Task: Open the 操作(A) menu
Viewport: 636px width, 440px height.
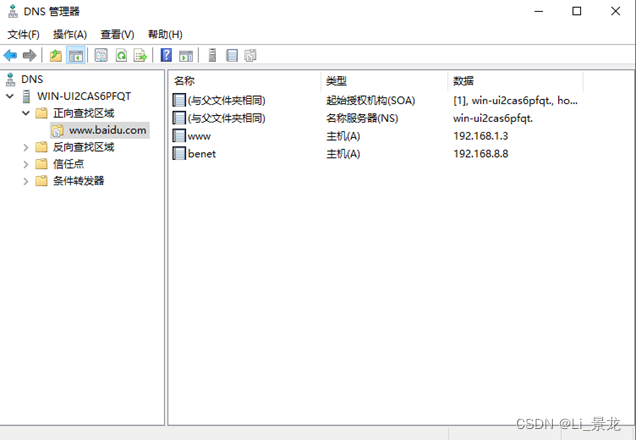Action: coord(70,34)
